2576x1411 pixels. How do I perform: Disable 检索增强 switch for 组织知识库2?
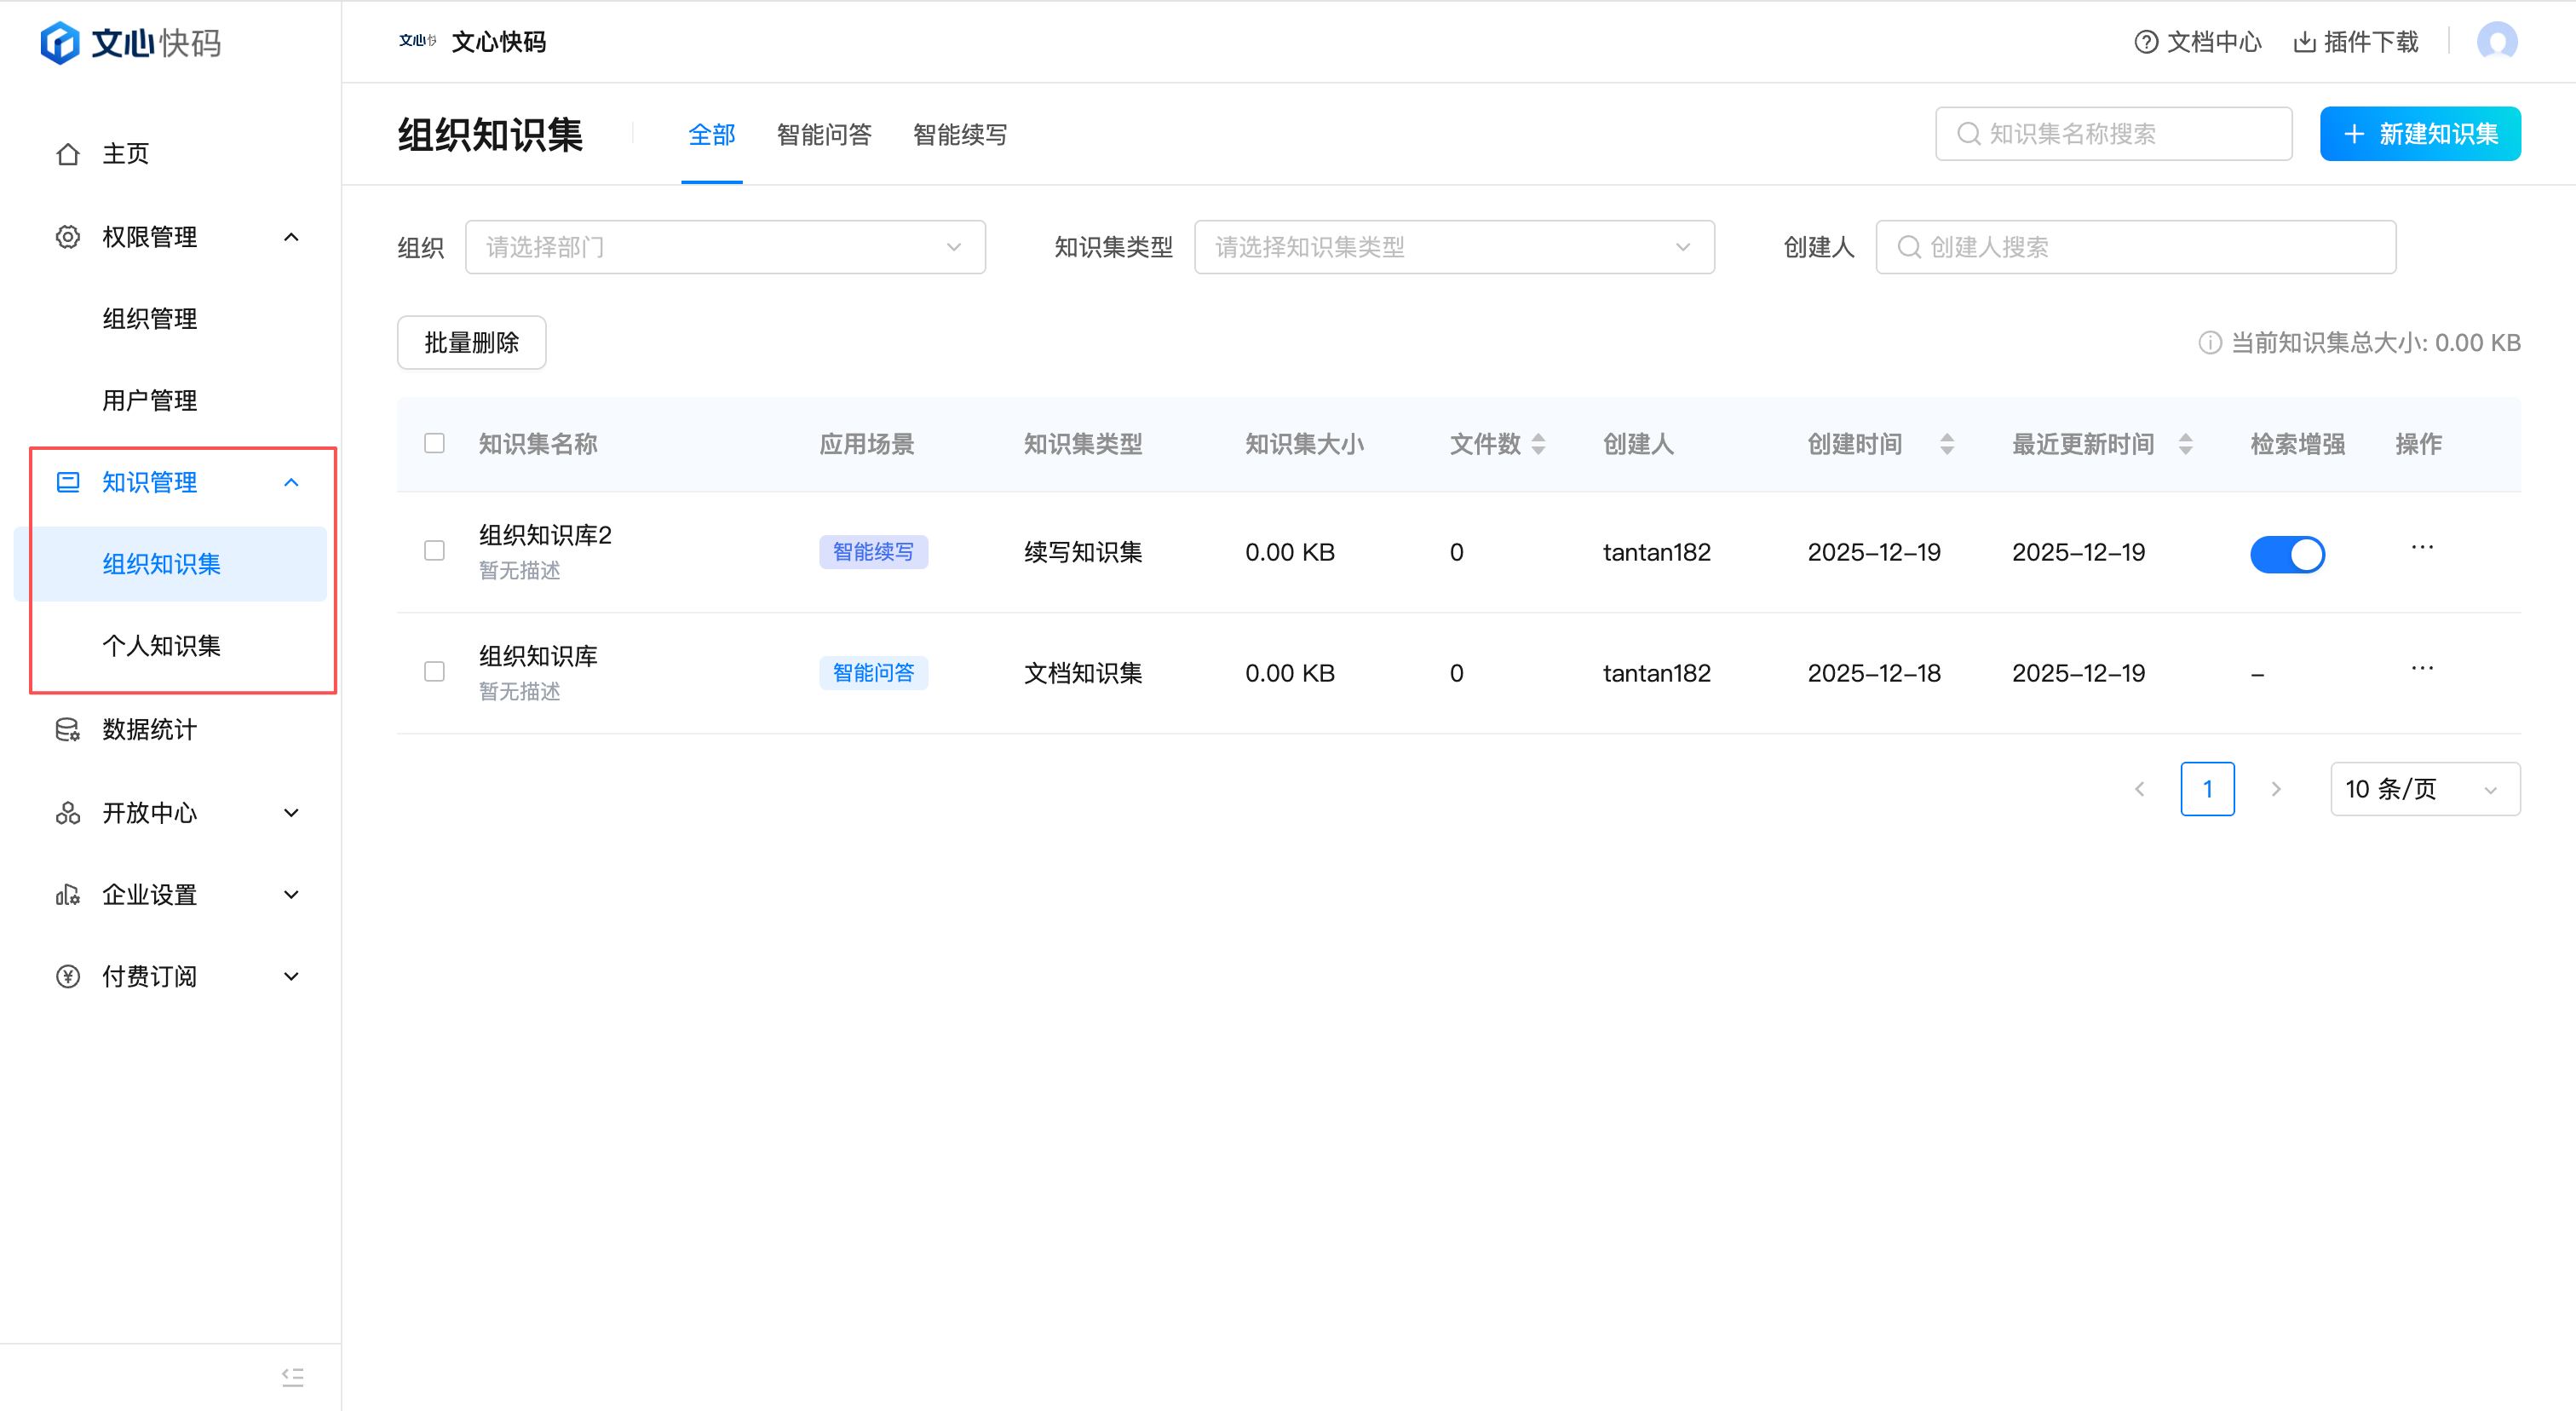[x=2287, y=553]
